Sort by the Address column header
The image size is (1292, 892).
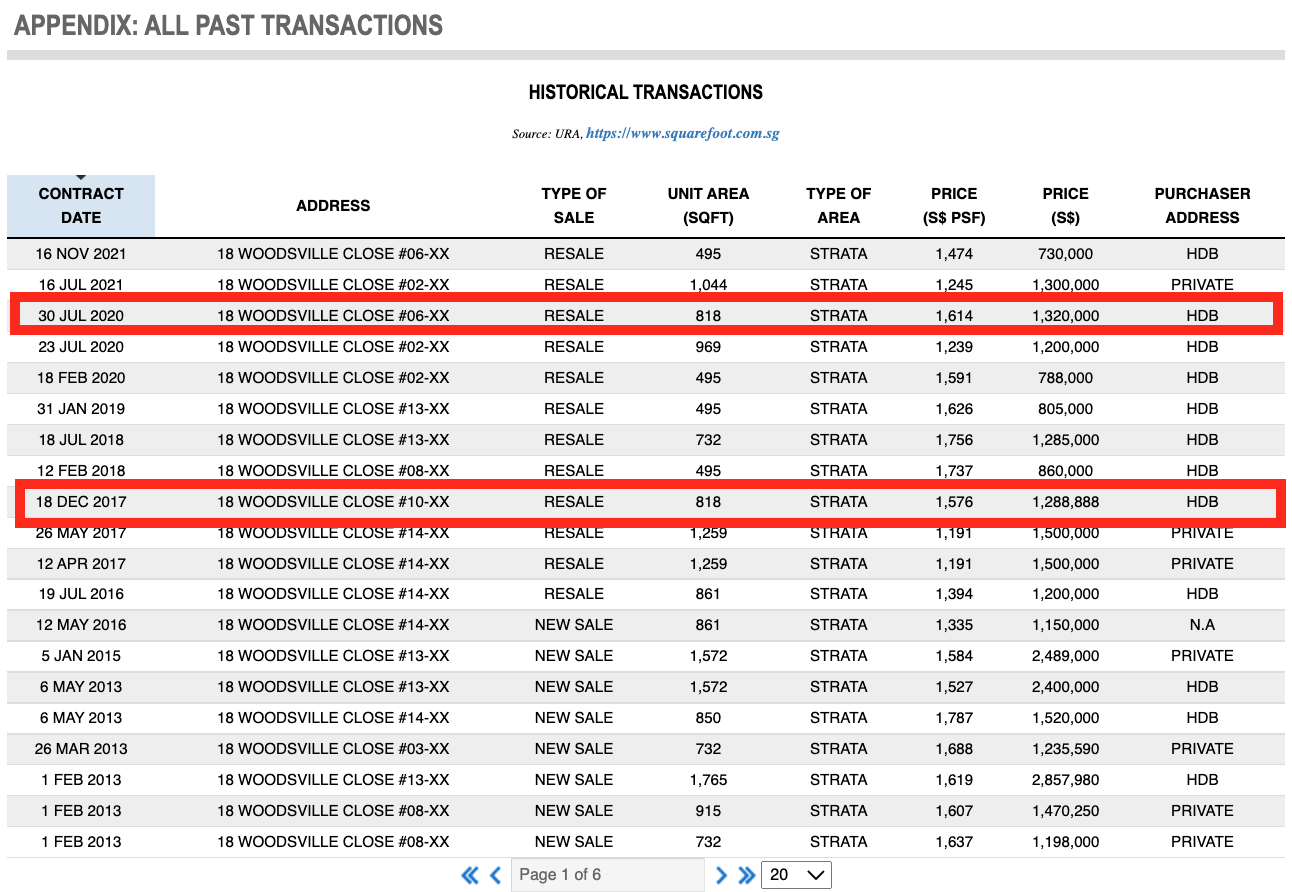point(333,206)
